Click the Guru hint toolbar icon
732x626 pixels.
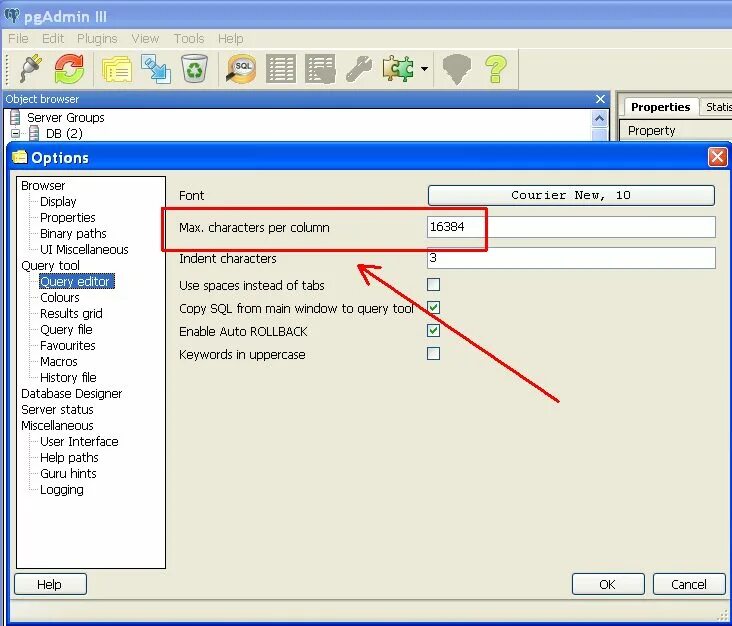click(x=456, y=69)
